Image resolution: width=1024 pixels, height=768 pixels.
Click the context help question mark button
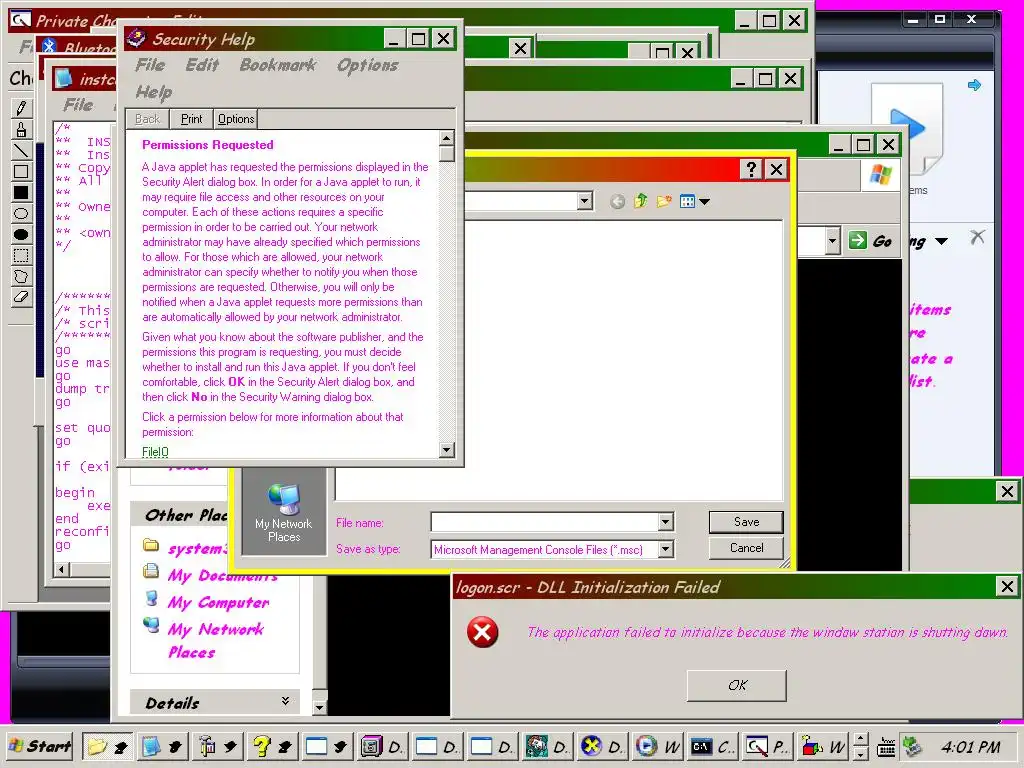(x=751, y=170)
